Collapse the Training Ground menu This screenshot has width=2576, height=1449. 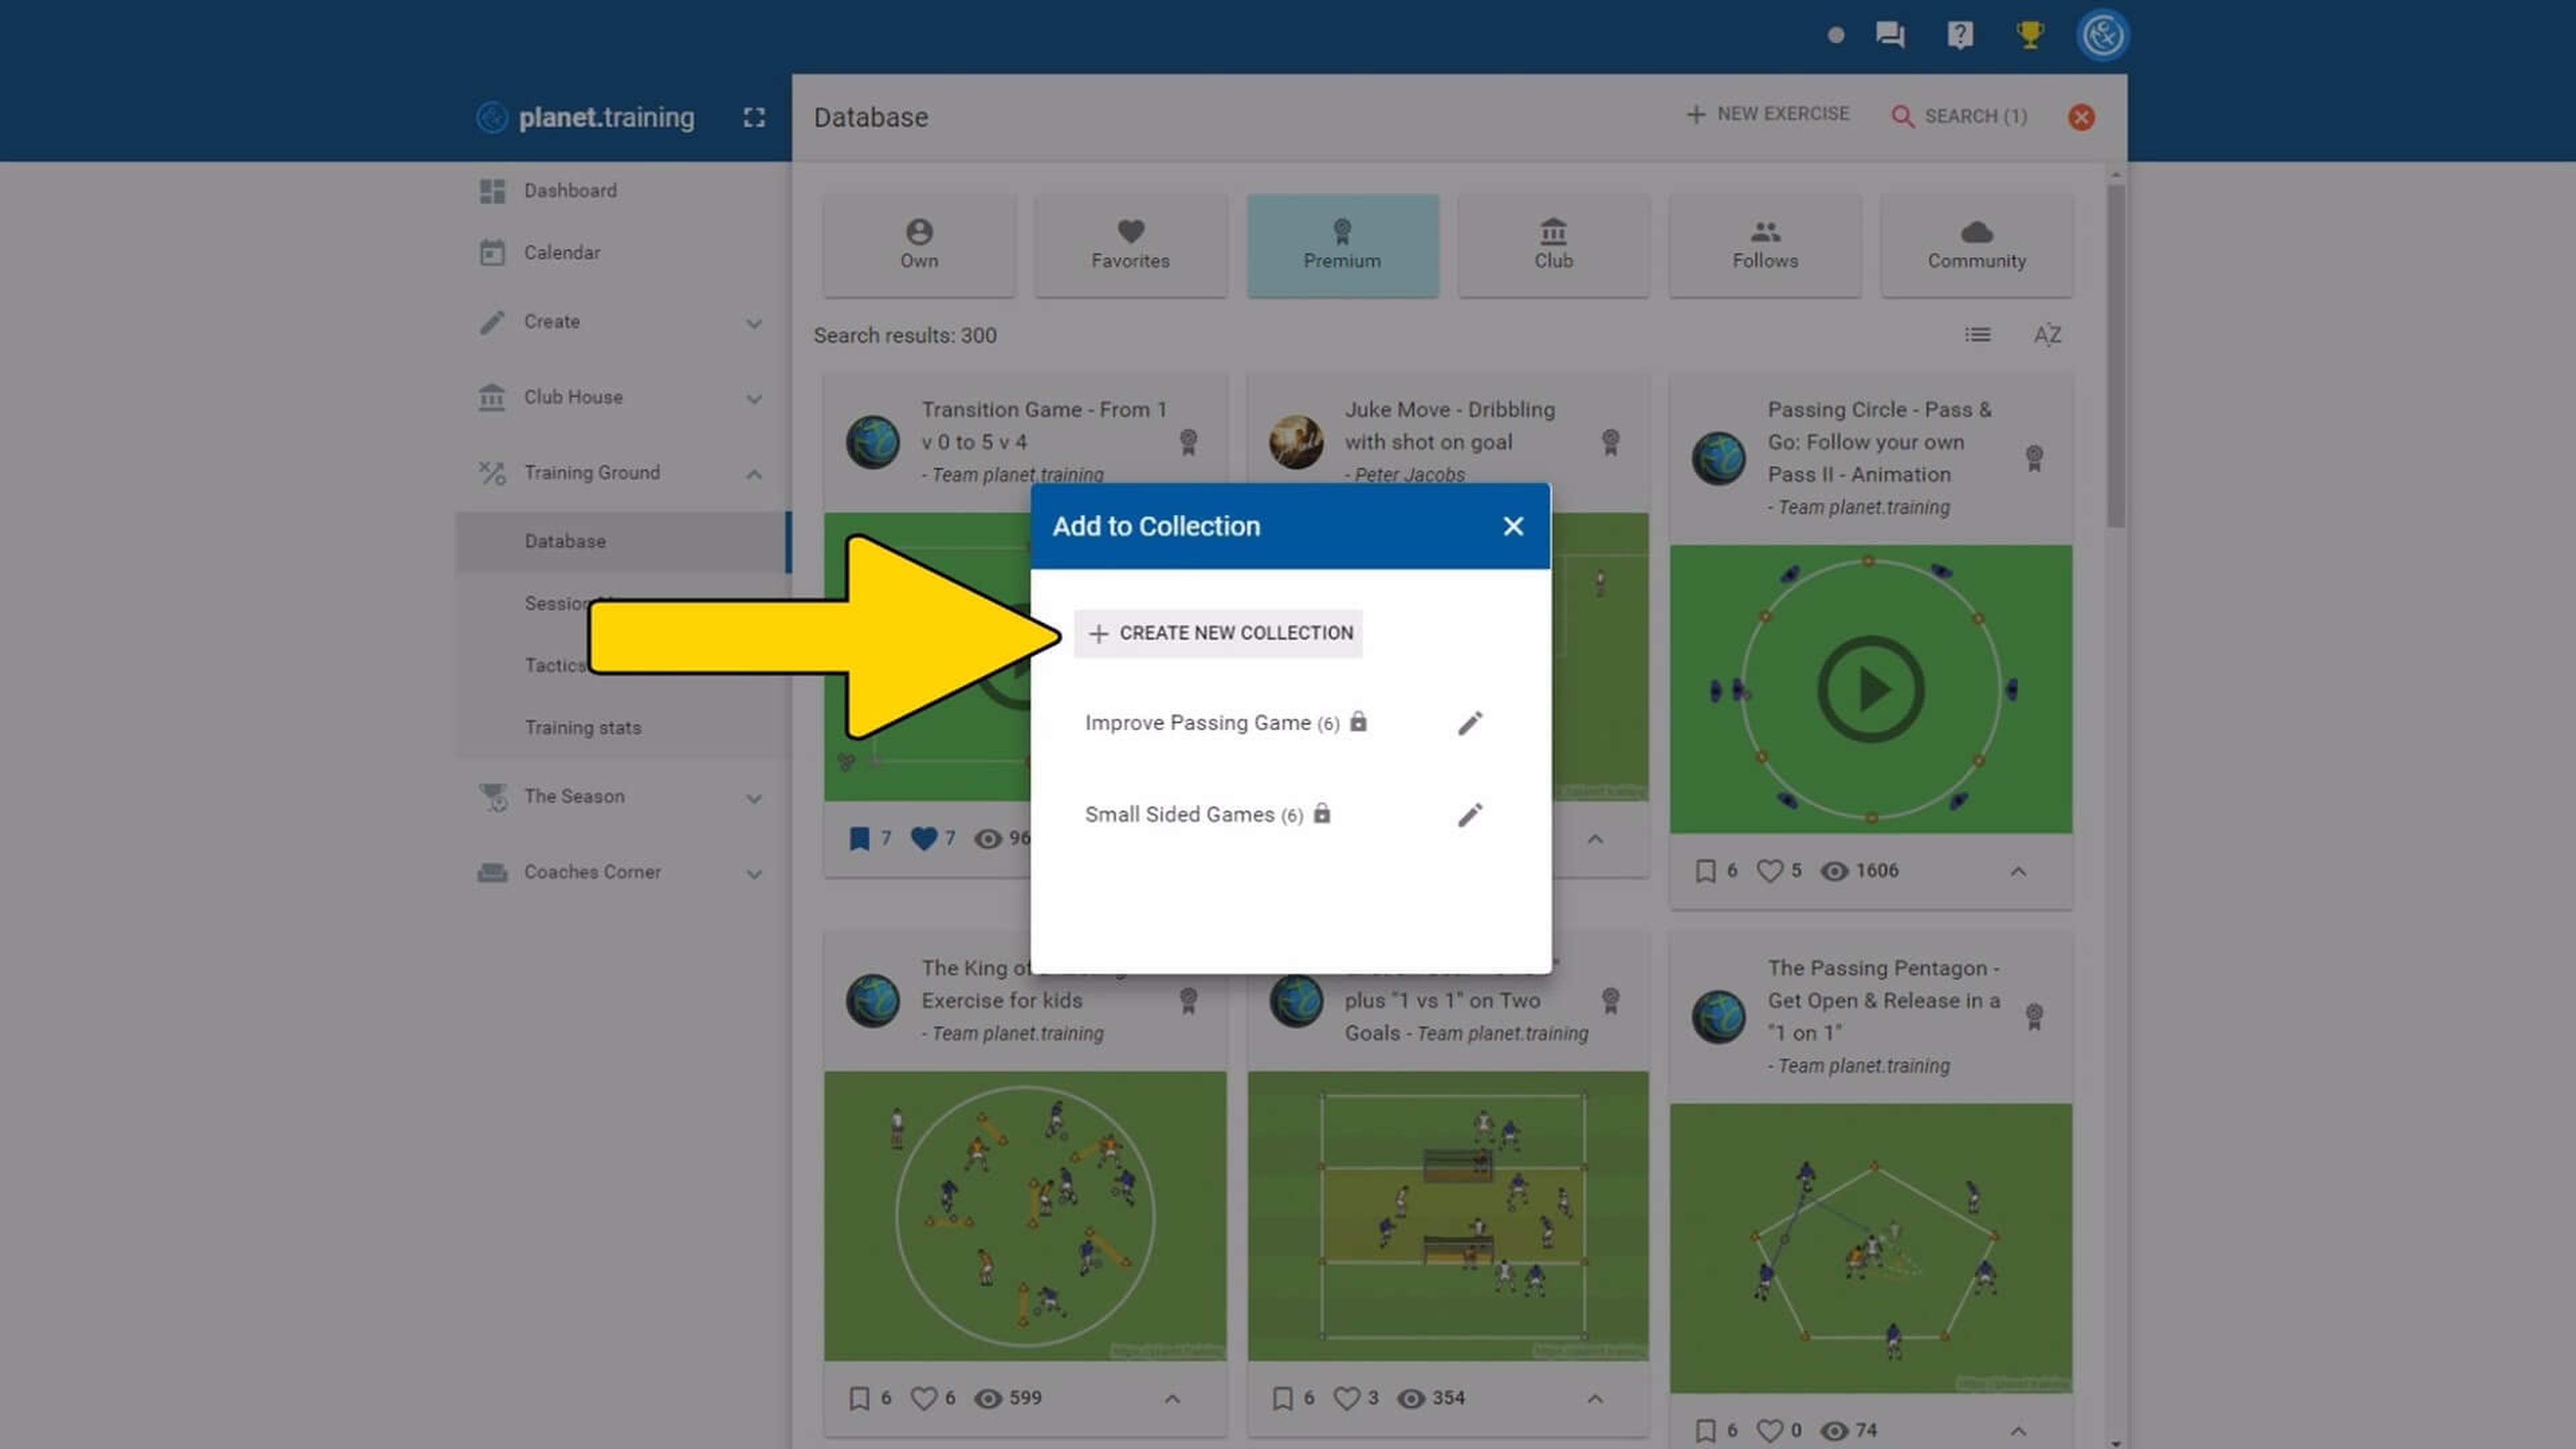coord(623,473)
